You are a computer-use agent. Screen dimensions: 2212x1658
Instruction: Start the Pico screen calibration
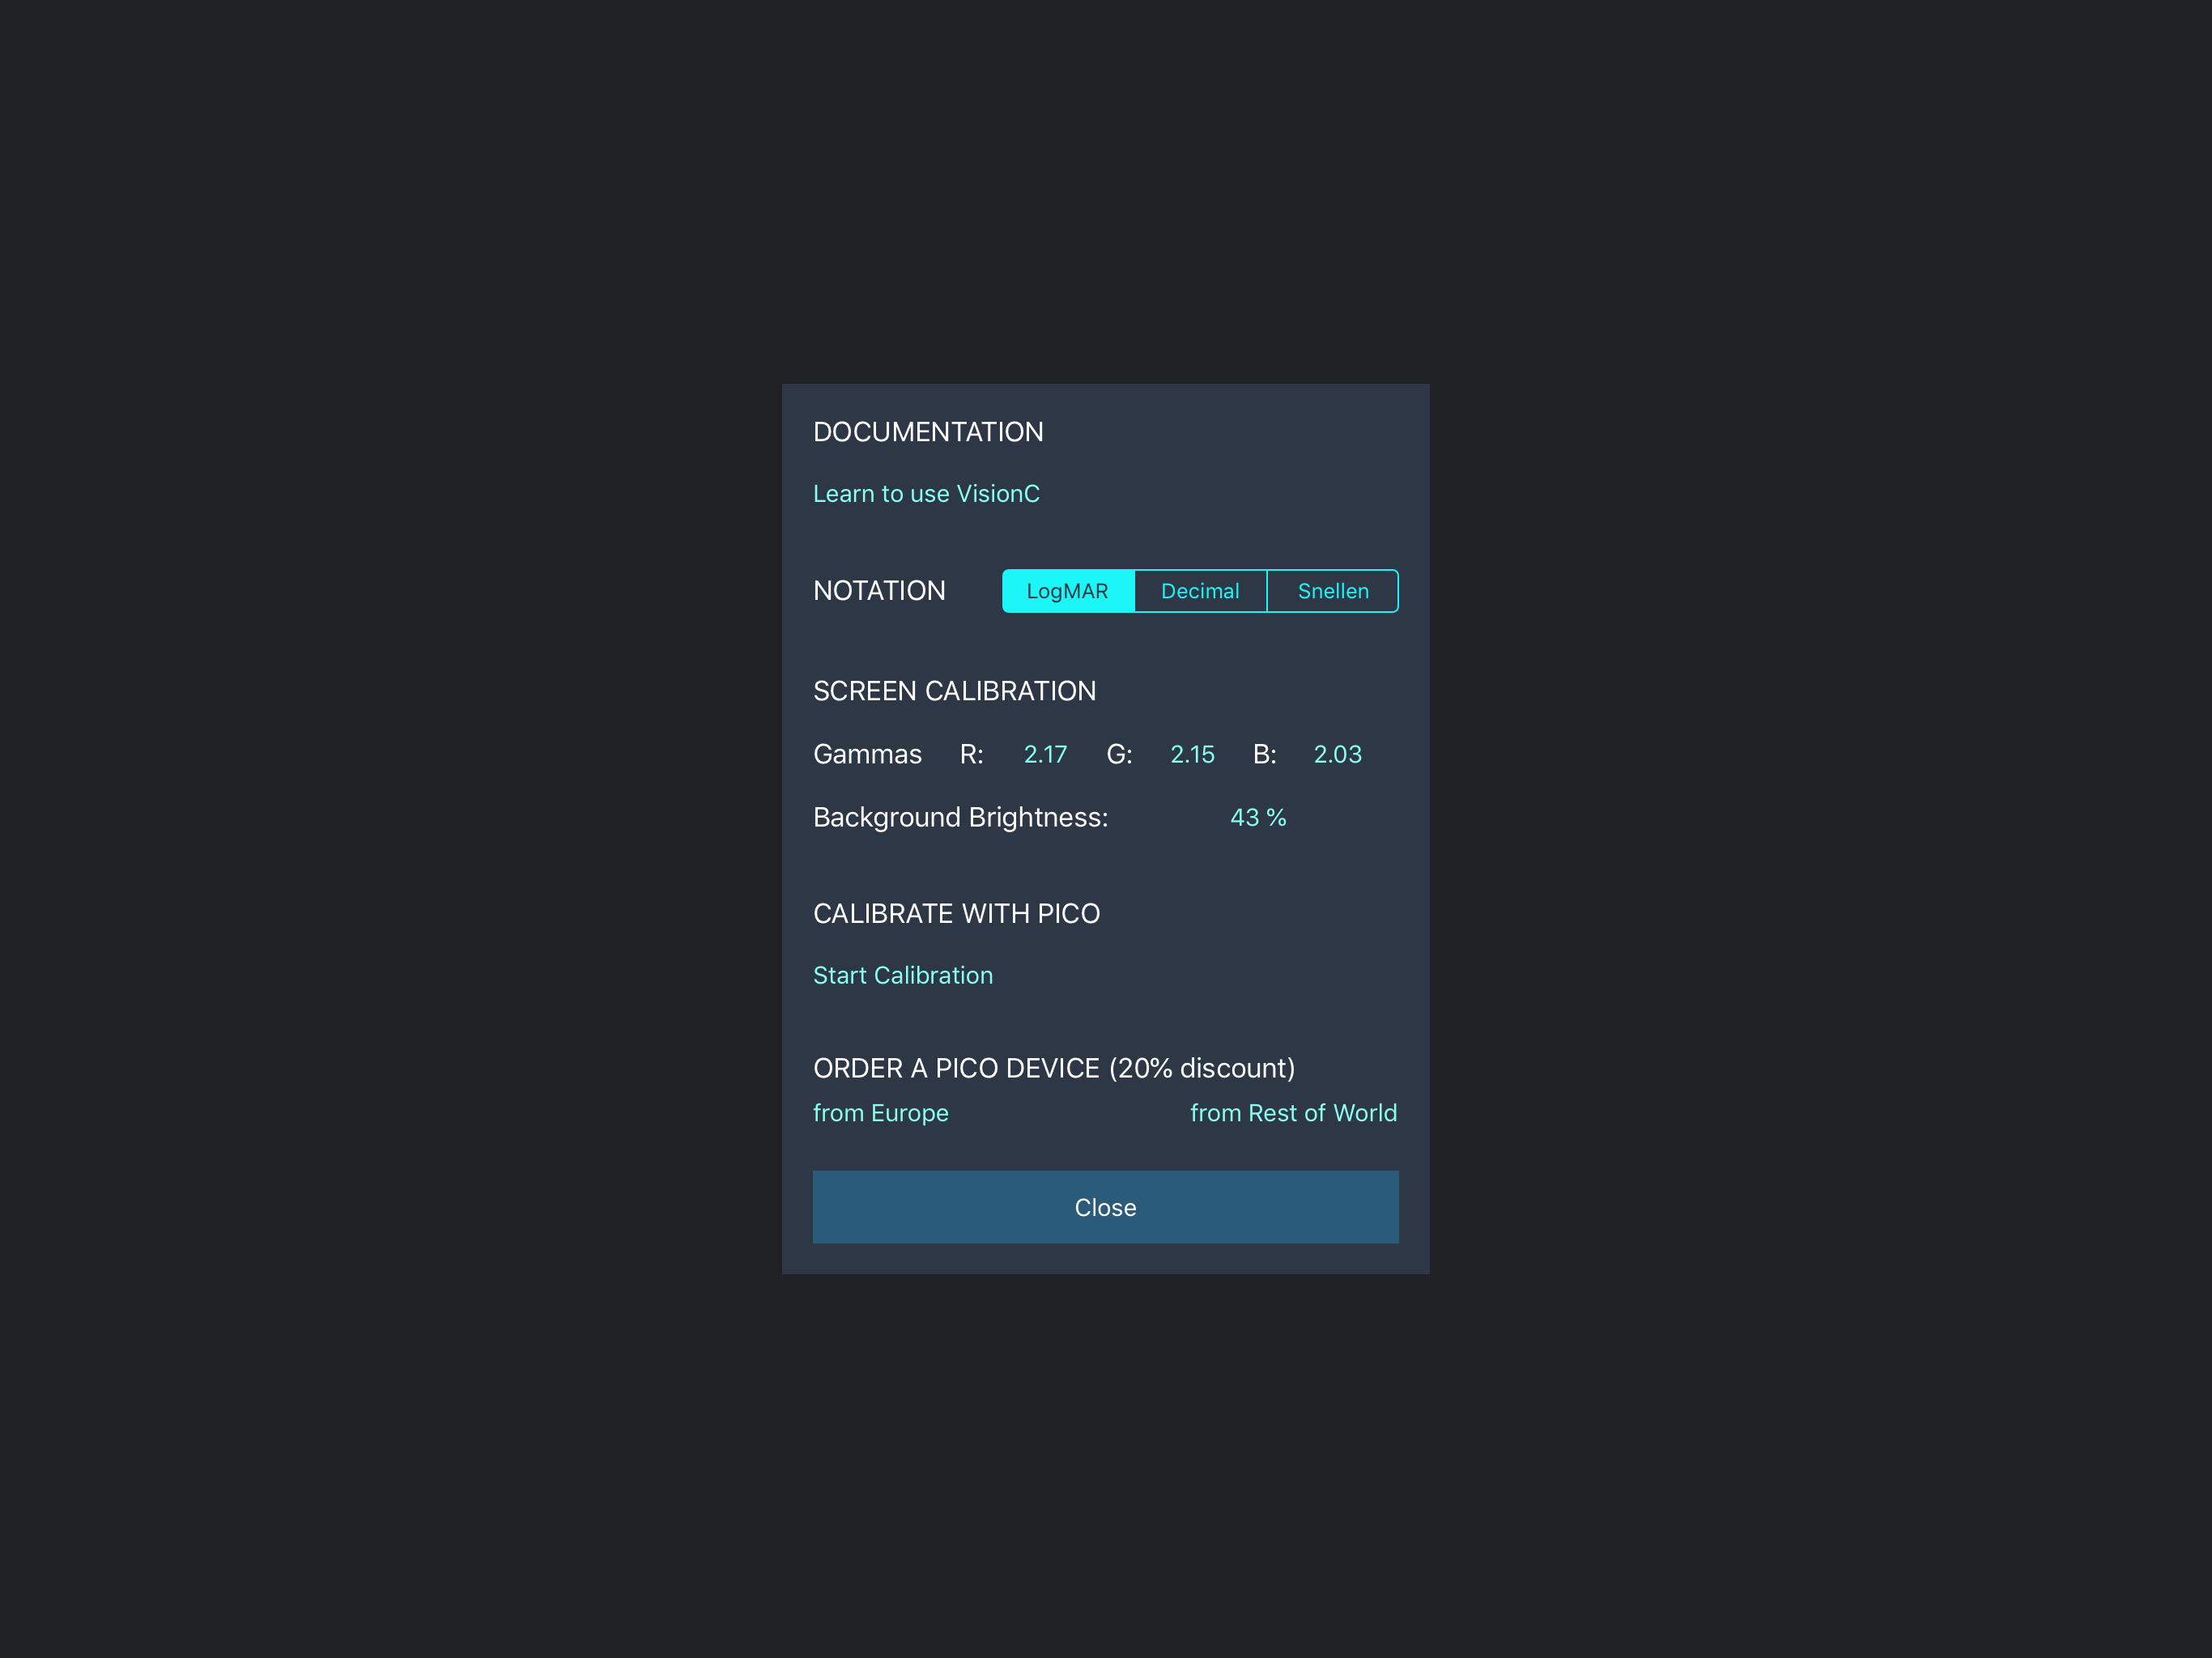click(x=903, y=975)
